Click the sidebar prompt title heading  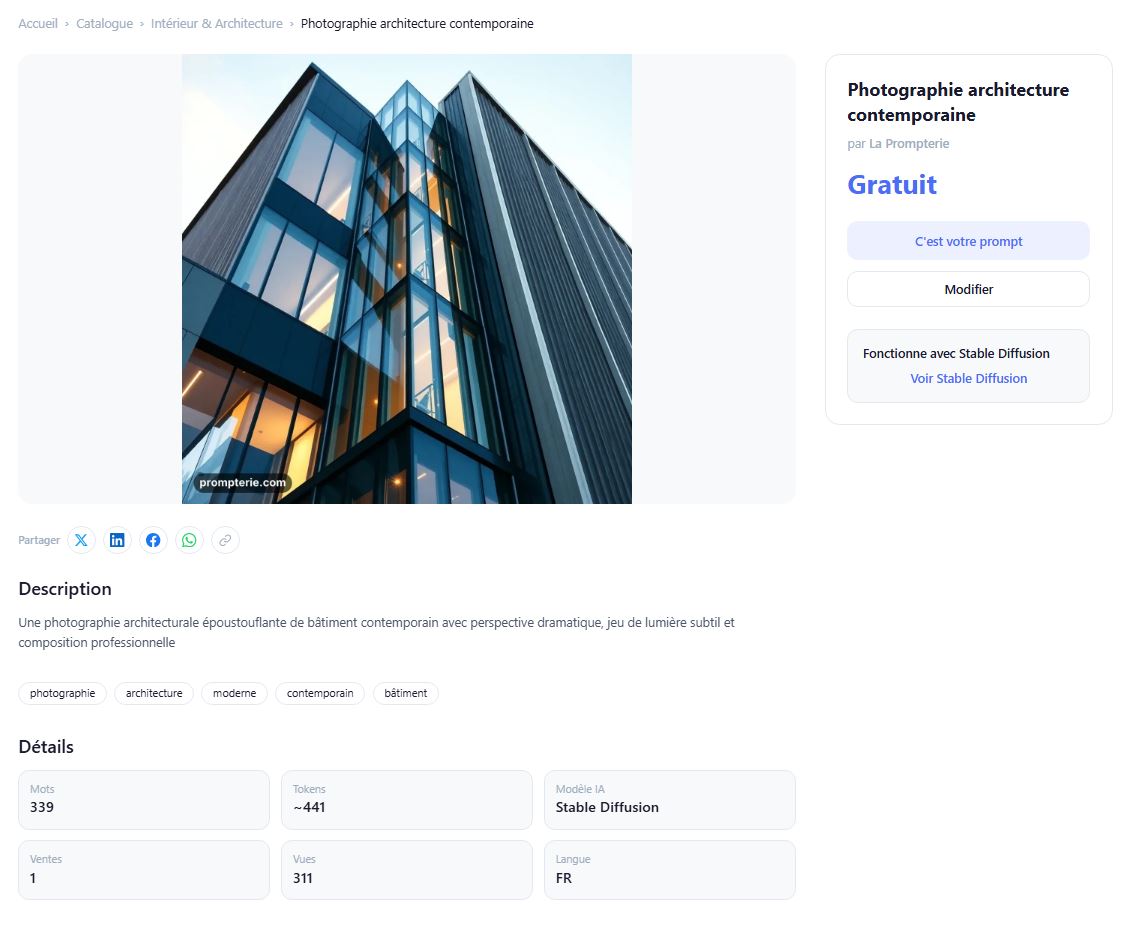[x=958, y=102]
